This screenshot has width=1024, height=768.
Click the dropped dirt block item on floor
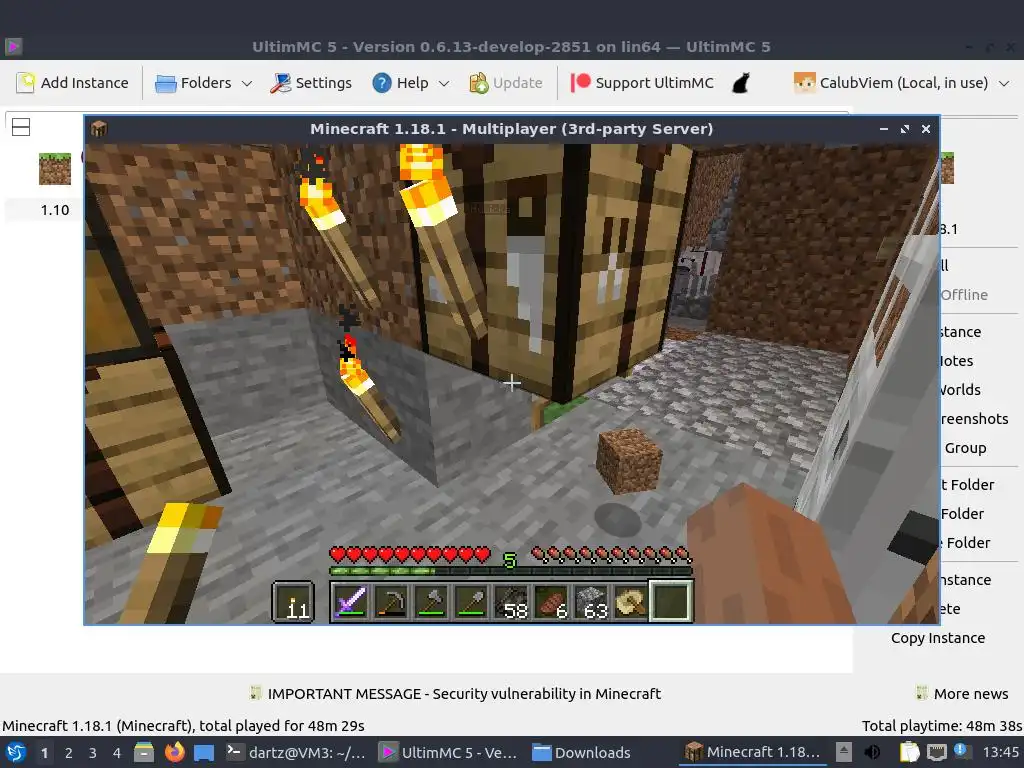628,460
